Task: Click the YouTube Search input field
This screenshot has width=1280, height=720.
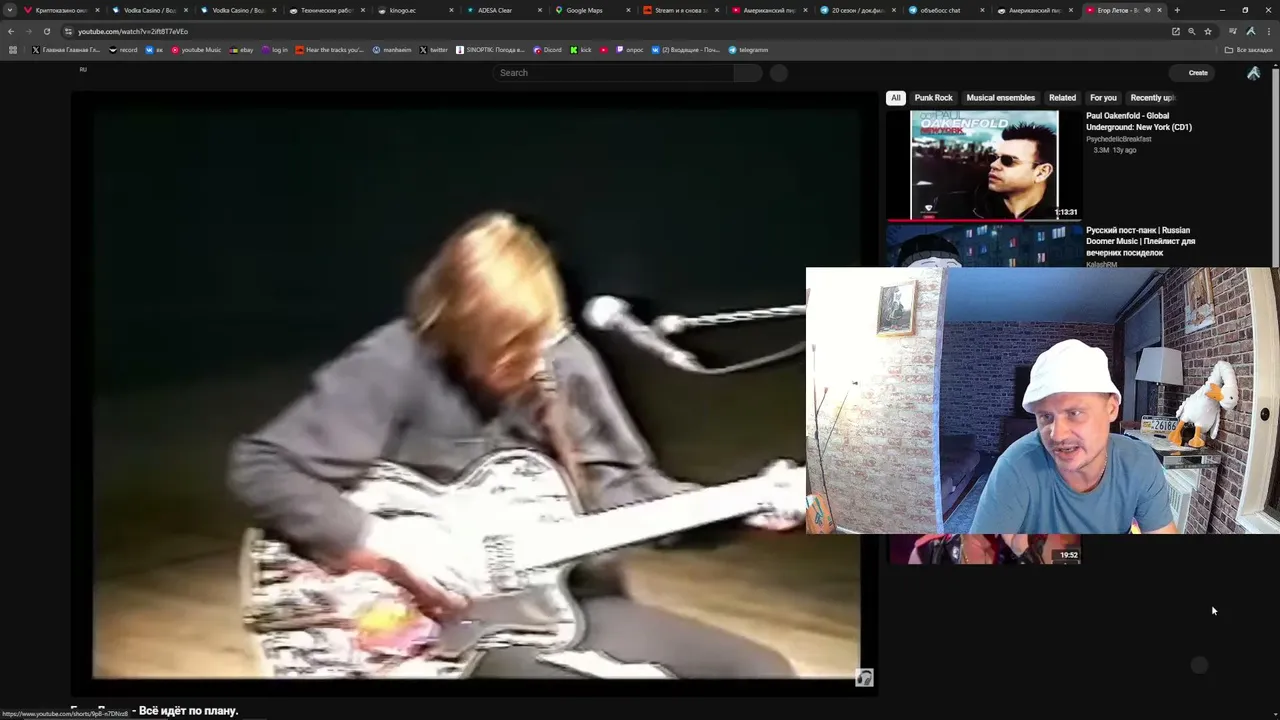Action: tap(613, 72)
